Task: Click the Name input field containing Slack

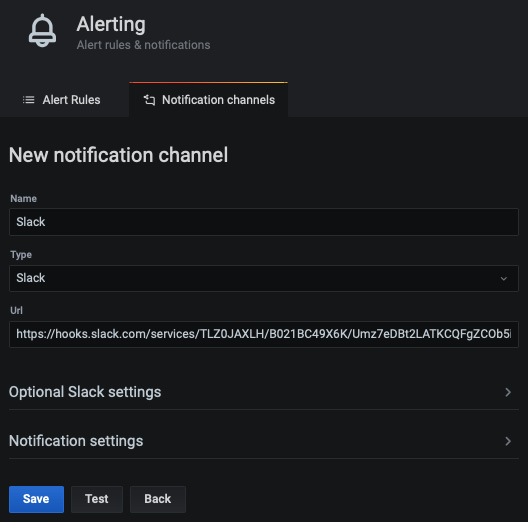Action: click(264, 222)
